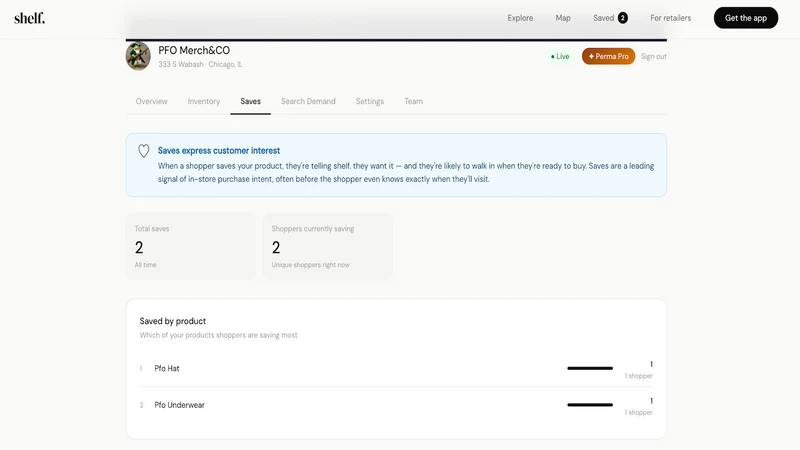Click the Perma Pro badge
The height and width of the screenshot is (450, 800).
point(608,56)
